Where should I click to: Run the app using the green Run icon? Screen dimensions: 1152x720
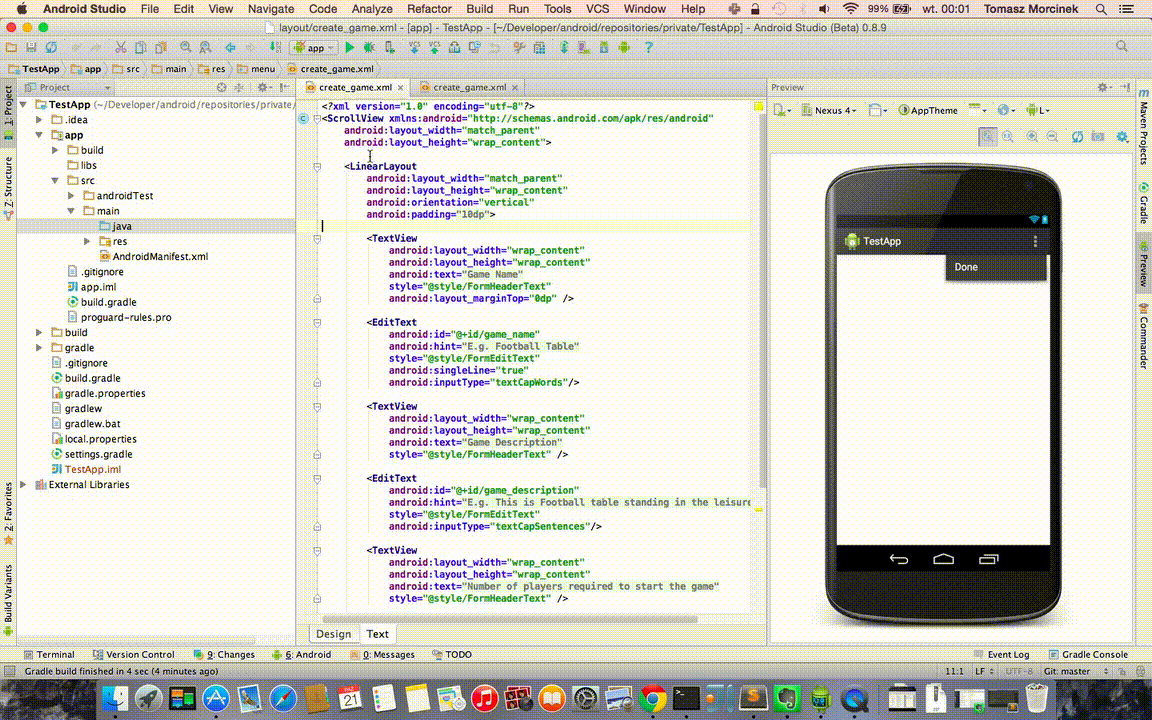[x=350, y=46]
